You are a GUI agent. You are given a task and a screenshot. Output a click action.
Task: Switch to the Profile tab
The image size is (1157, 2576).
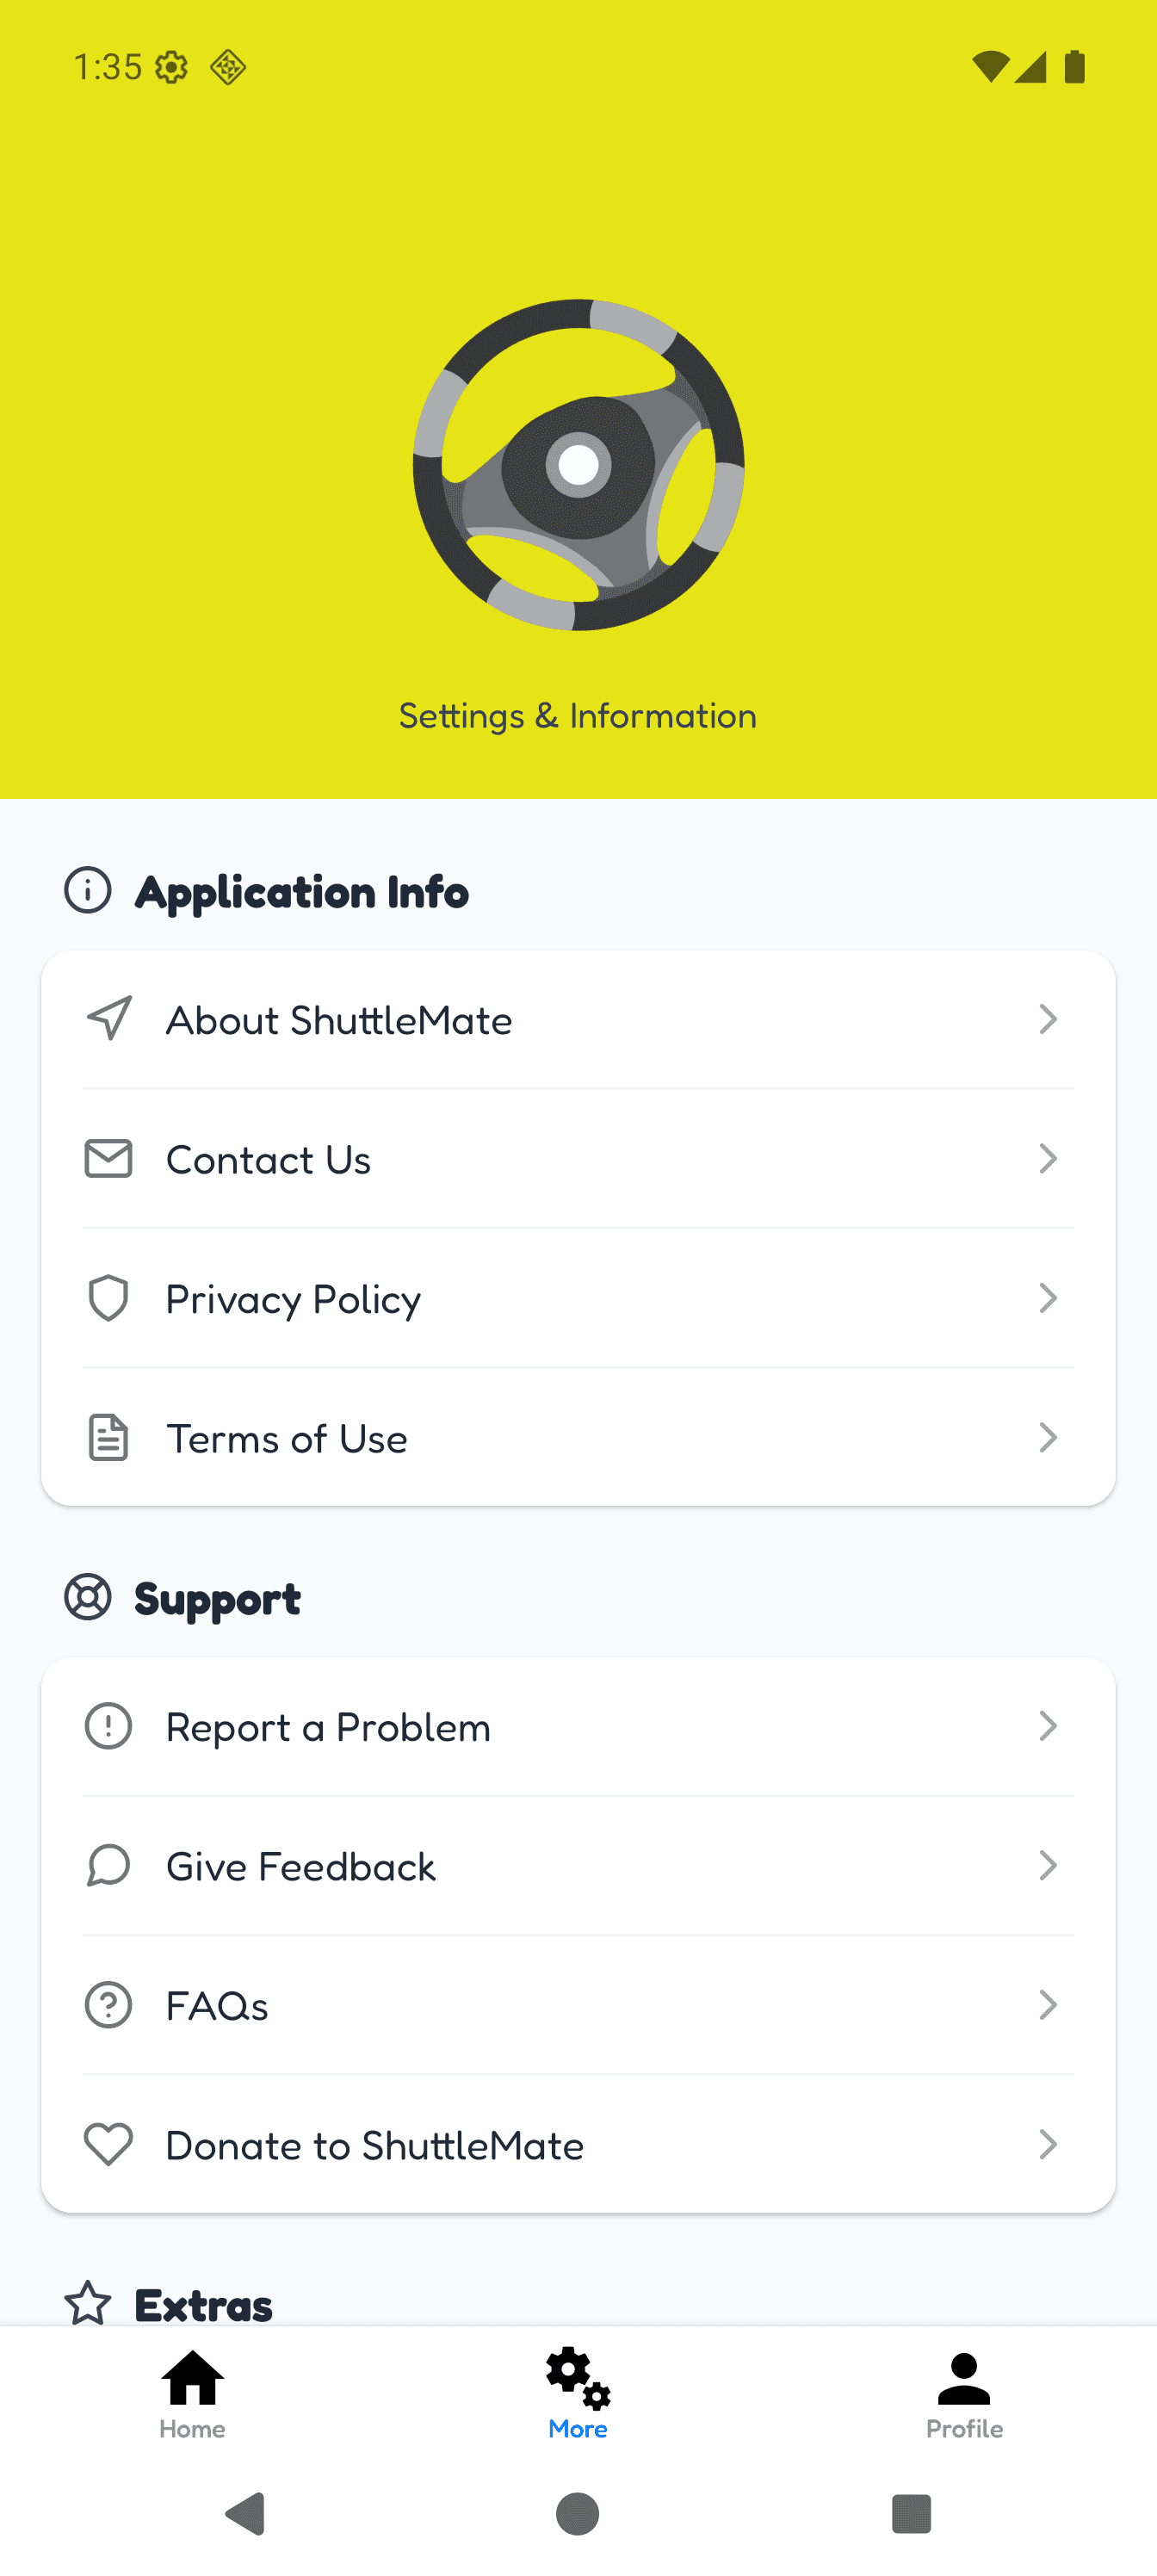coord(964,2394)
